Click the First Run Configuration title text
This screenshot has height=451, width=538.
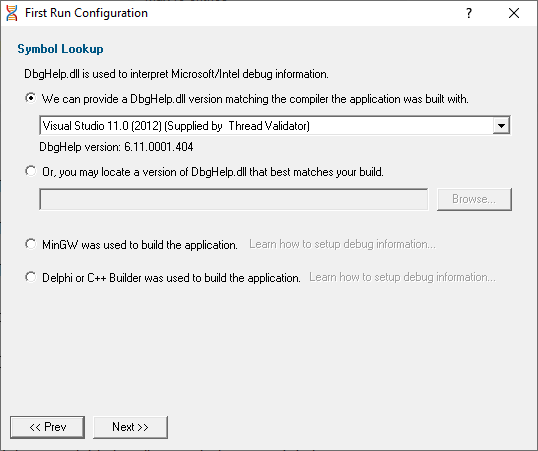pyautogui.click(x=86, y=13)
